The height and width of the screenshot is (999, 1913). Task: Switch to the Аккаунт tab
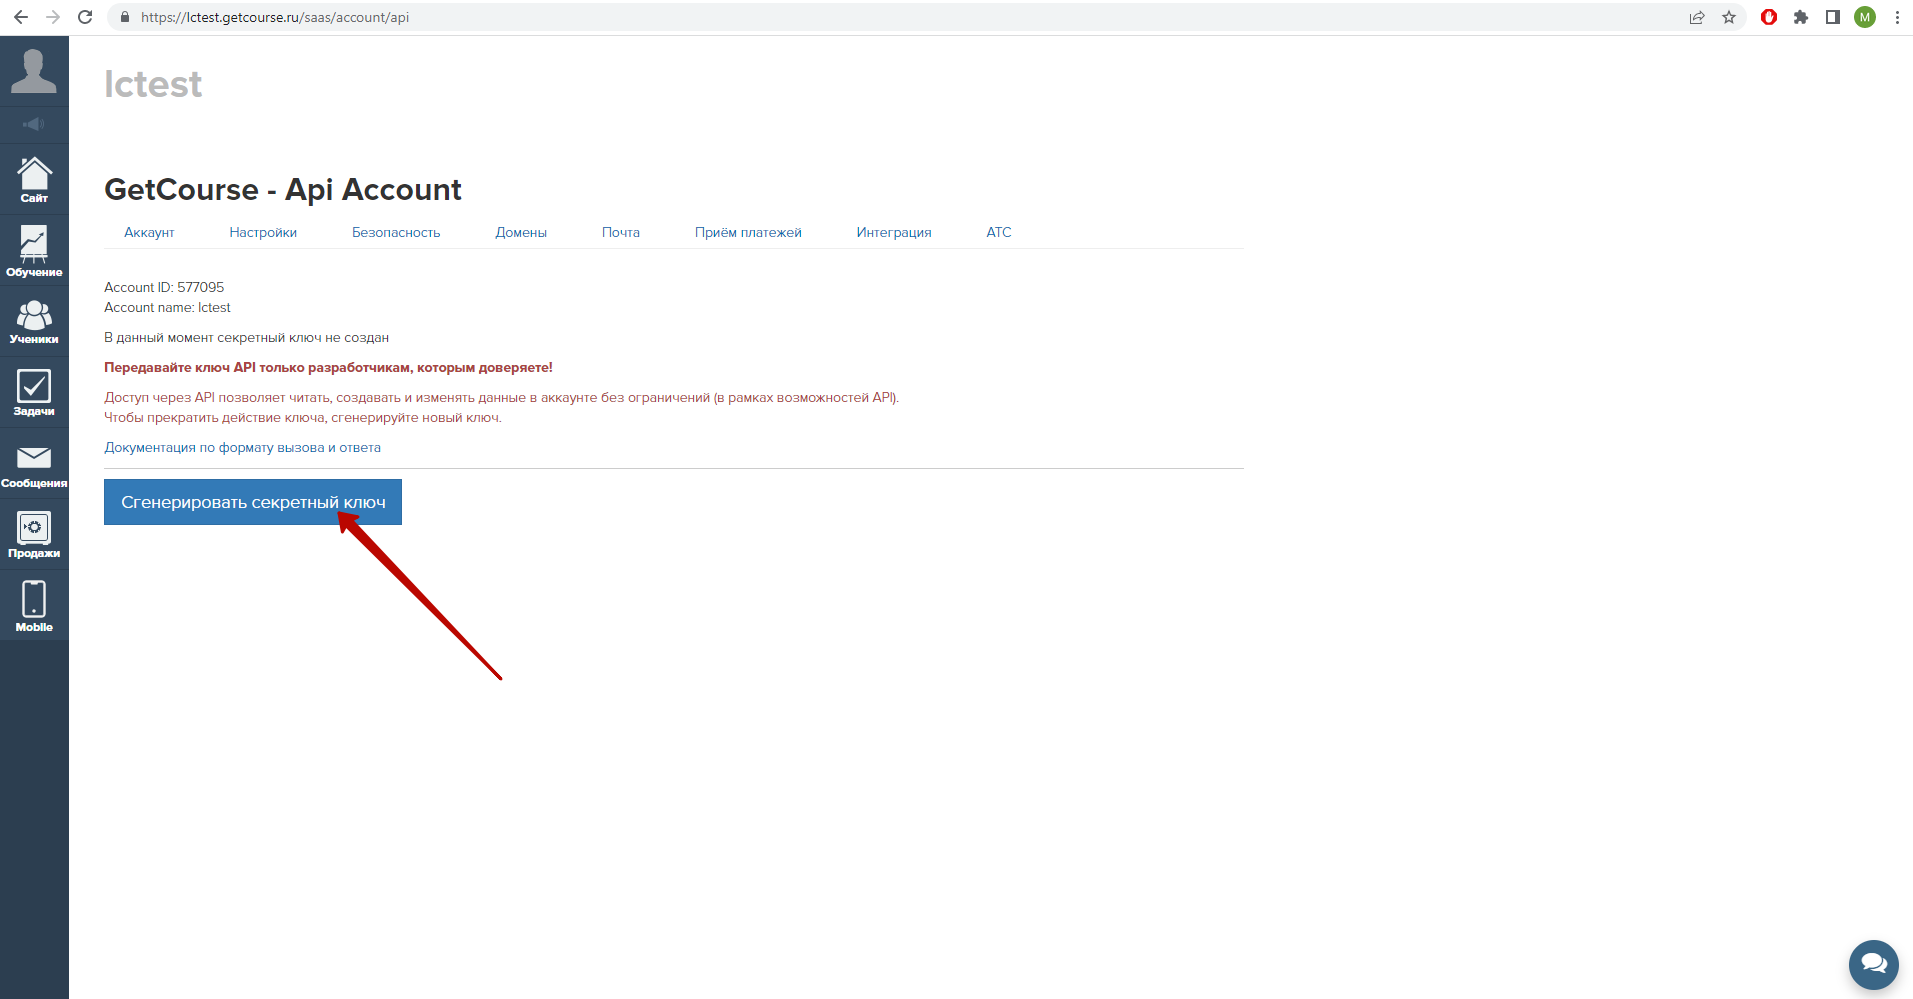pos(149,232)
